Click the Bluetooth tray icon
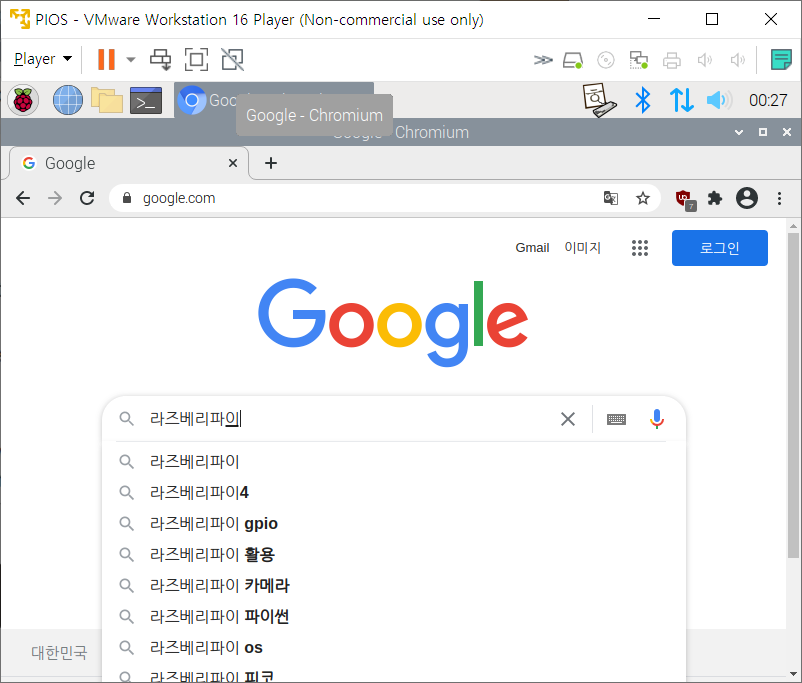 click(644, 100)
